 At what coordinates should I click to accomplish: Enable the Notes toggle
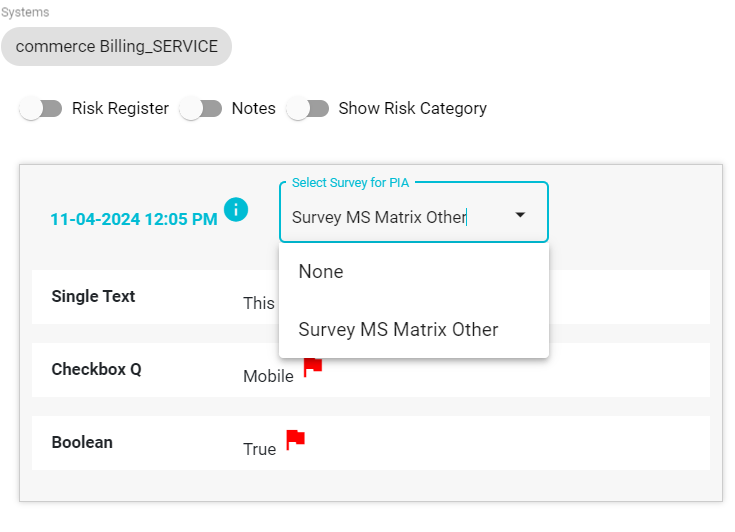pos(201,108)
